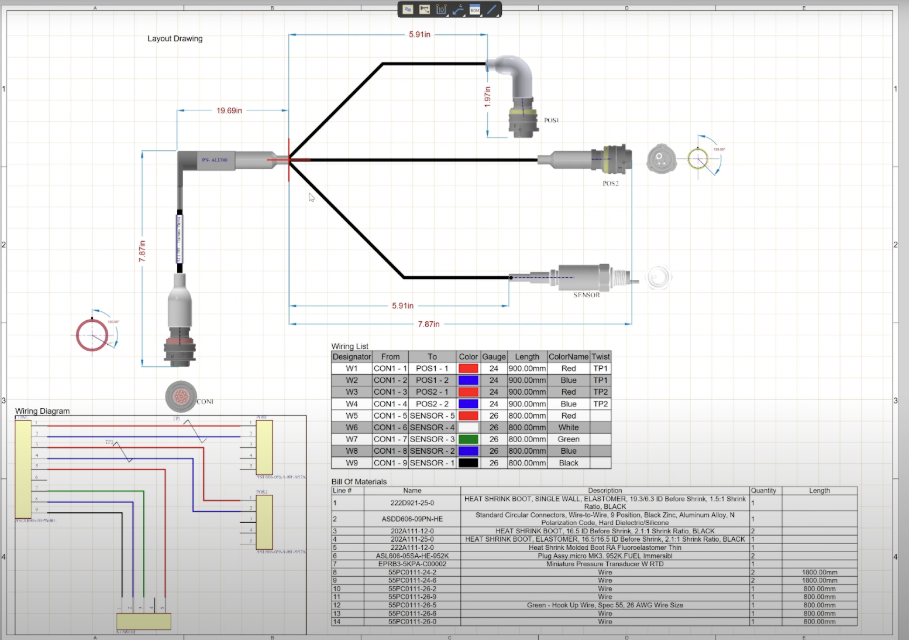Select the callout leader annotation tool
Viewport: 909px width, 640px height.
pos(458,9)
